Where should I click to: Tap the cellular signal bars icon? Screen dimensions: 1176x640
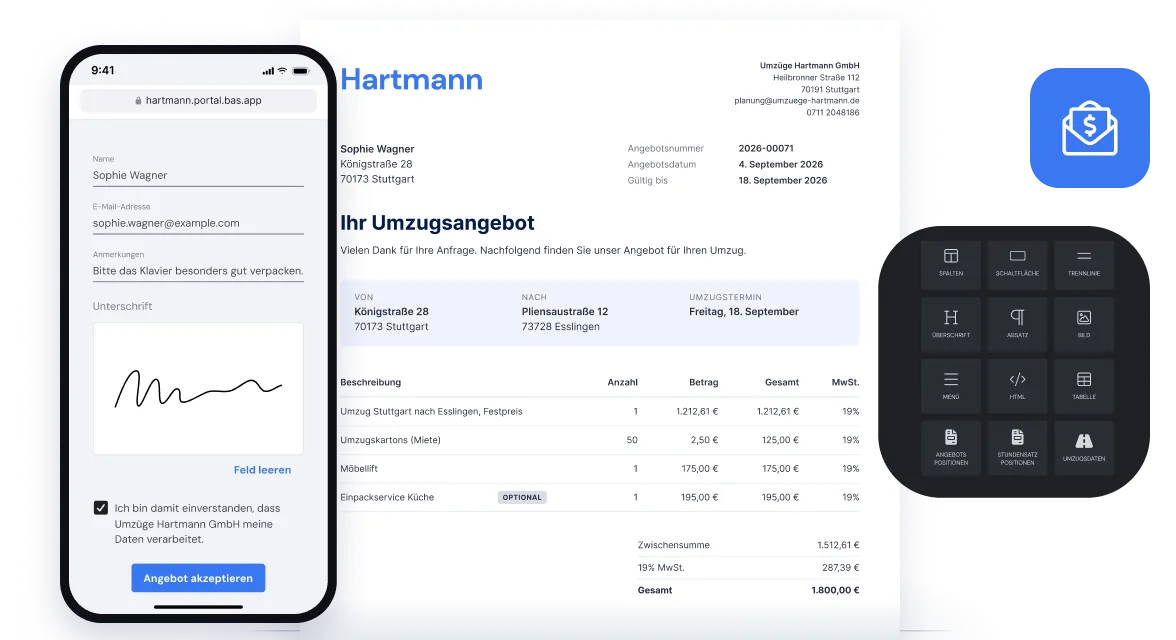click(268, 71)
